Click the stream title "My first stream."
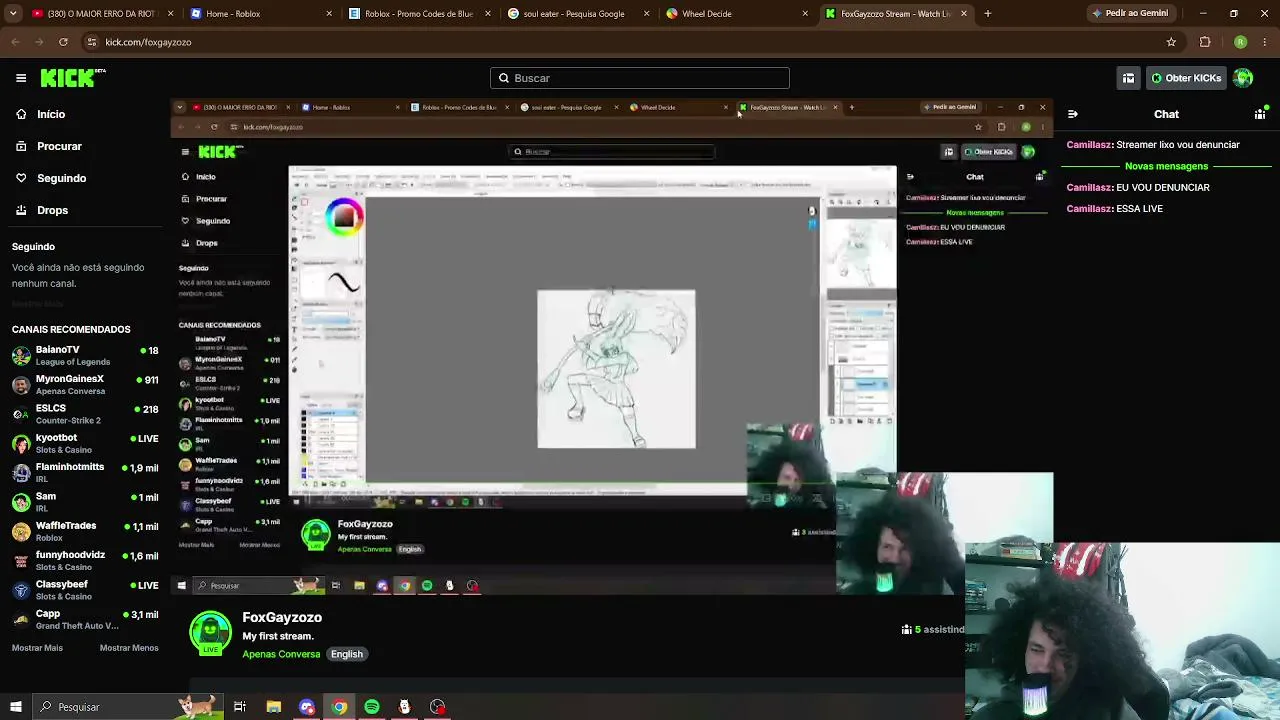Screen dimensions: 1280x720 [278, 636]
